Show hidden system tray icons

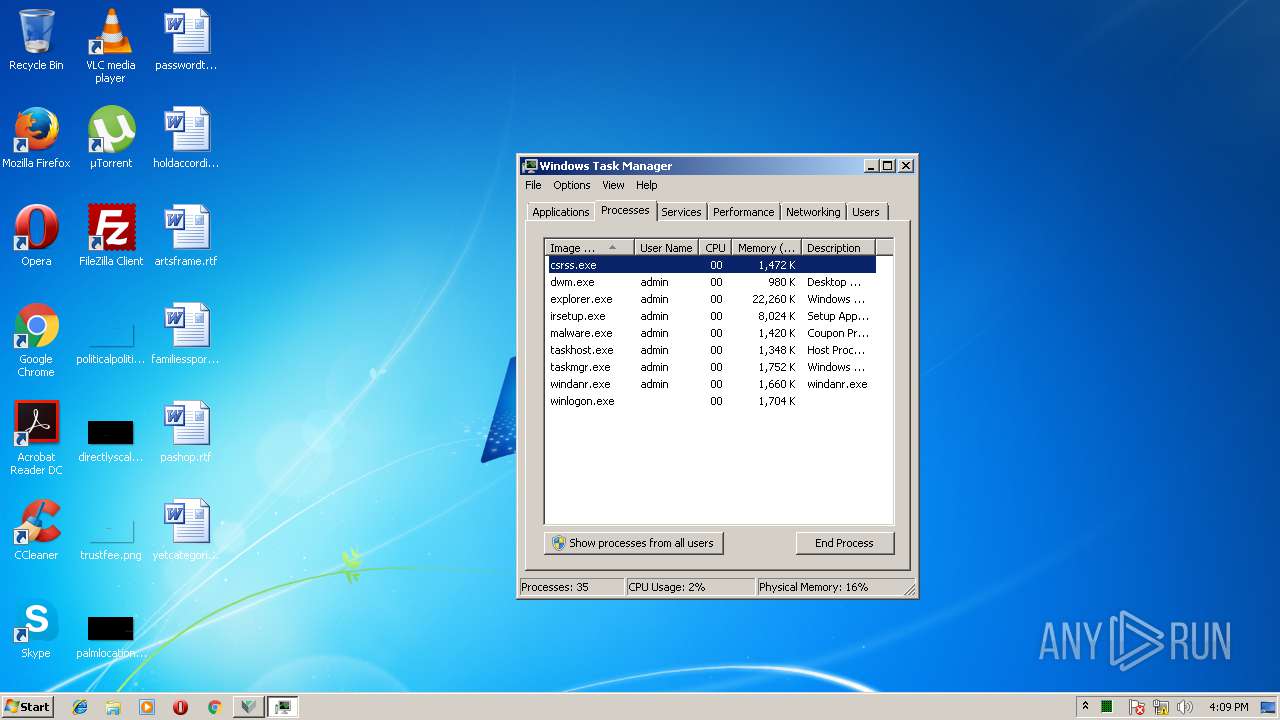(1085, 706)
